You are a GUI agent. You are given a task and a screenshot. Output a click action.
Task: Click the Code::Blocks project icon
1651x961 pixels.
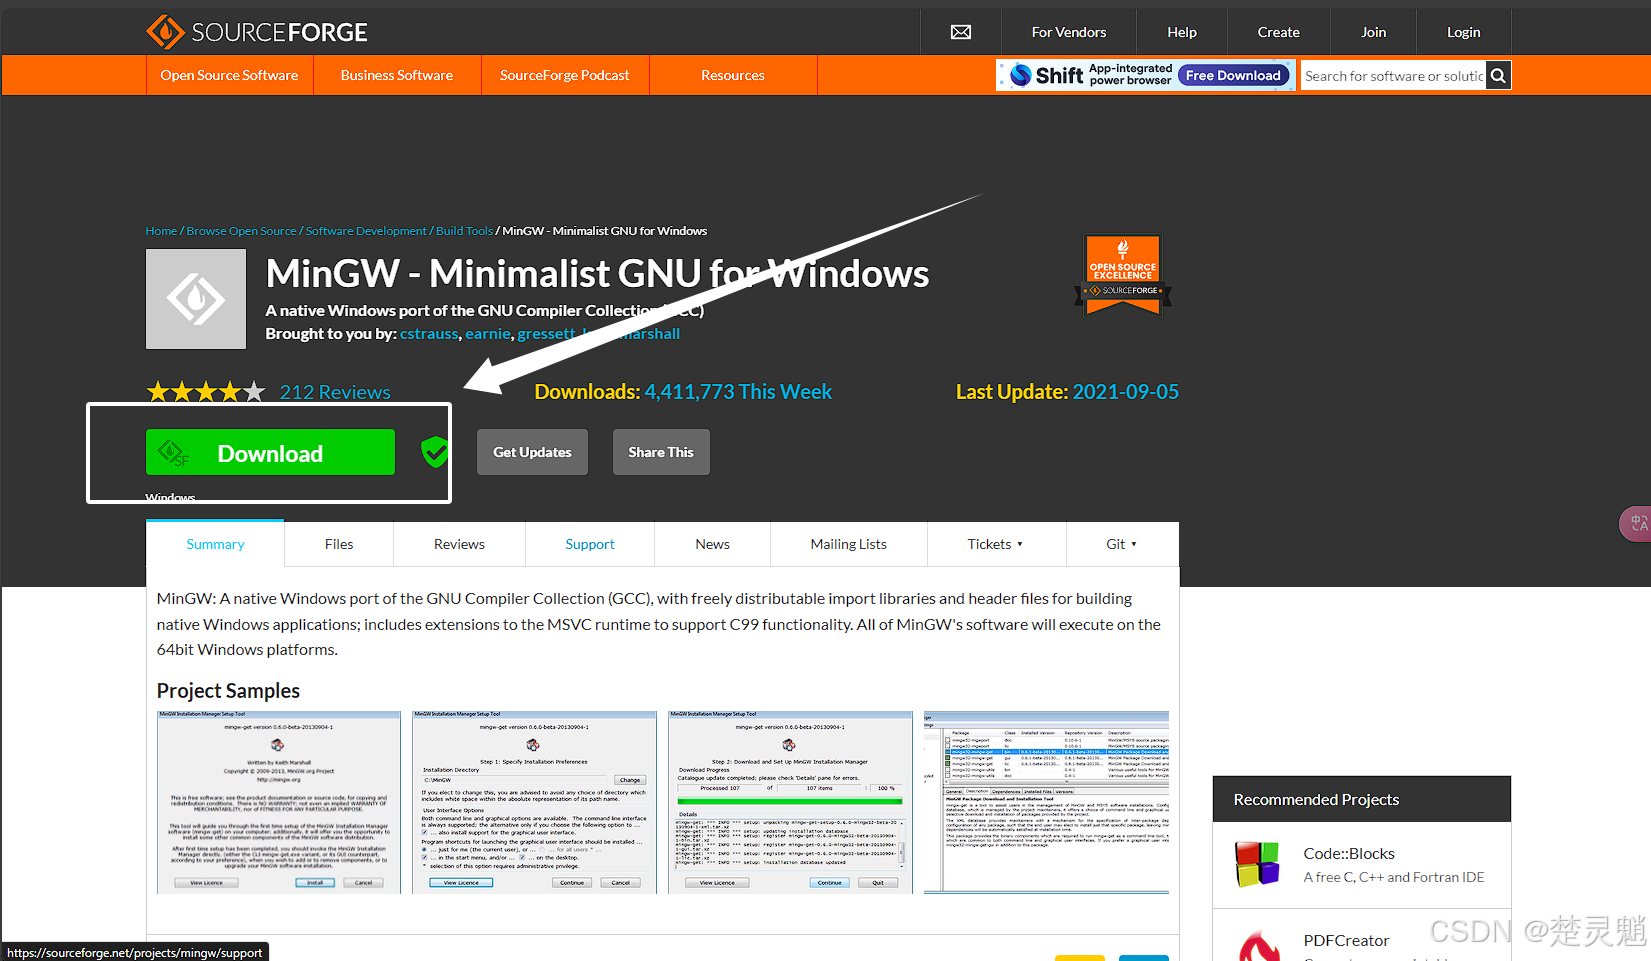coord(1257,864)
